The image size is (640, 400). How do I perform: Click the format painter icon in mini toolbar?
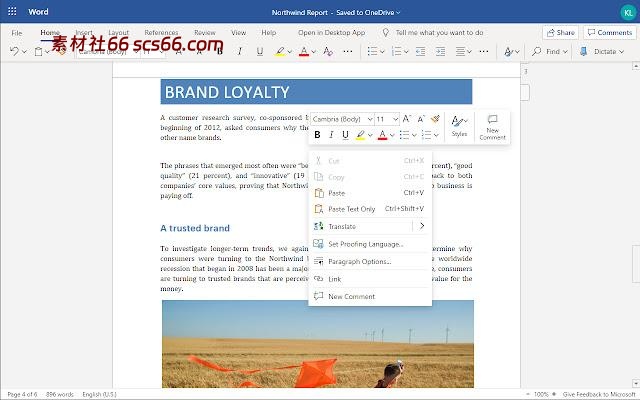coord(434,119)
